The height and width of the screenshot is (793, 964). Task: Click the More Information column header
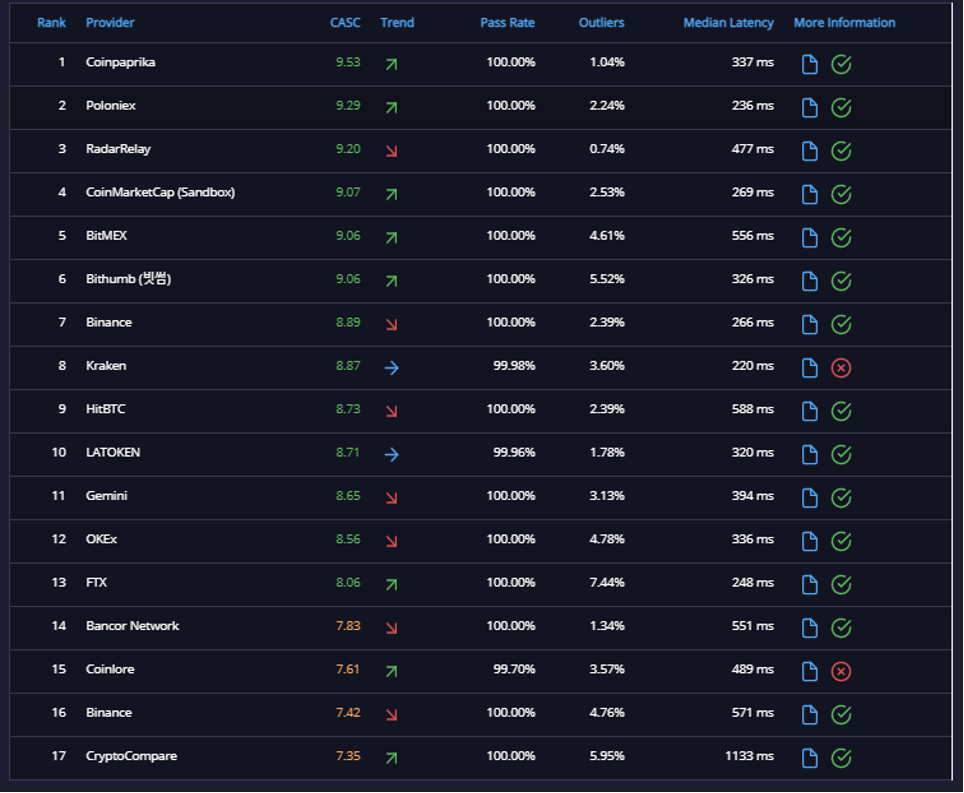coord(844,23)
